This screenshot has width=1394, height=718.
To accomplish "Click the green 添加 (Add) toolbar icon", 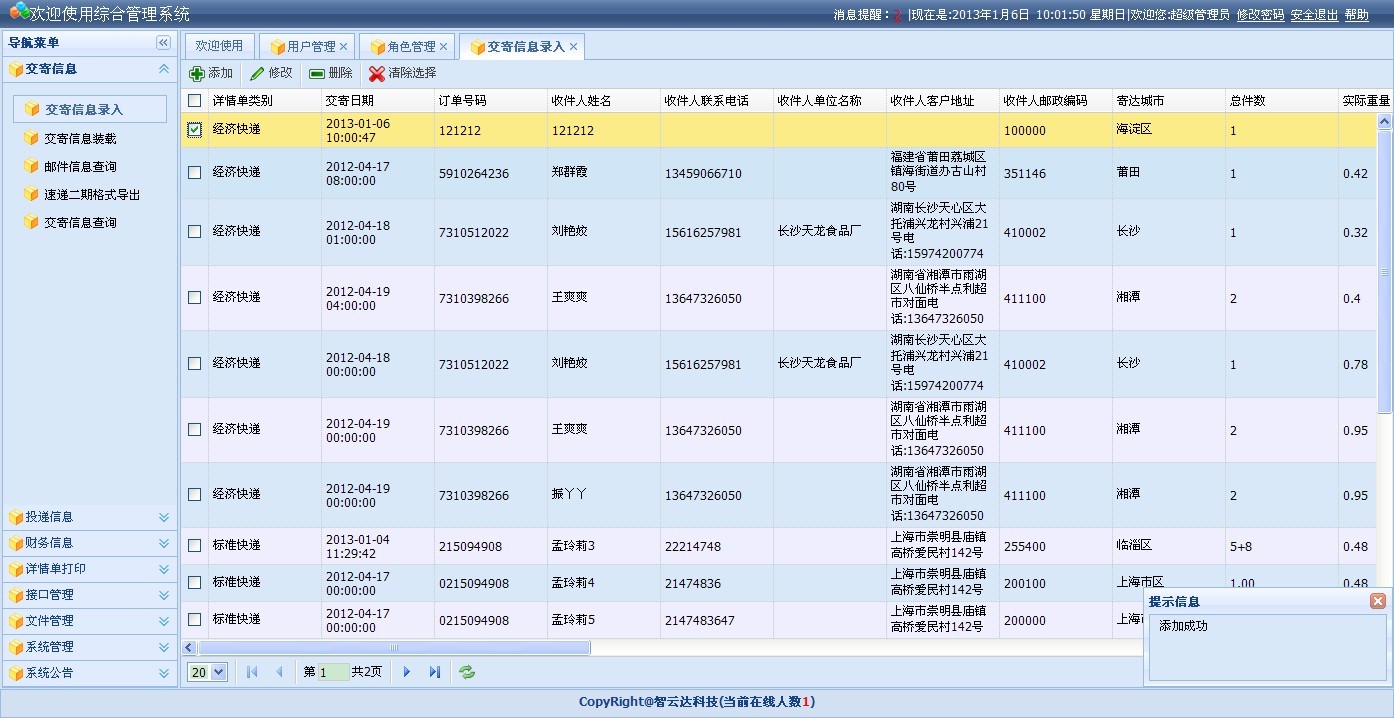I will click(197, 73).
